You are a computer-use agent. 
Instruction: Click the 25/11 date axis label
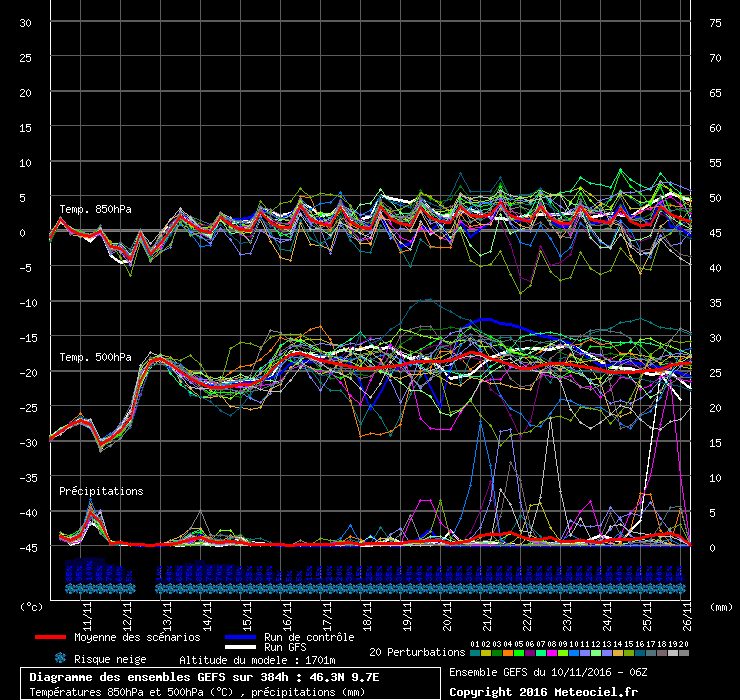(648, 616)
